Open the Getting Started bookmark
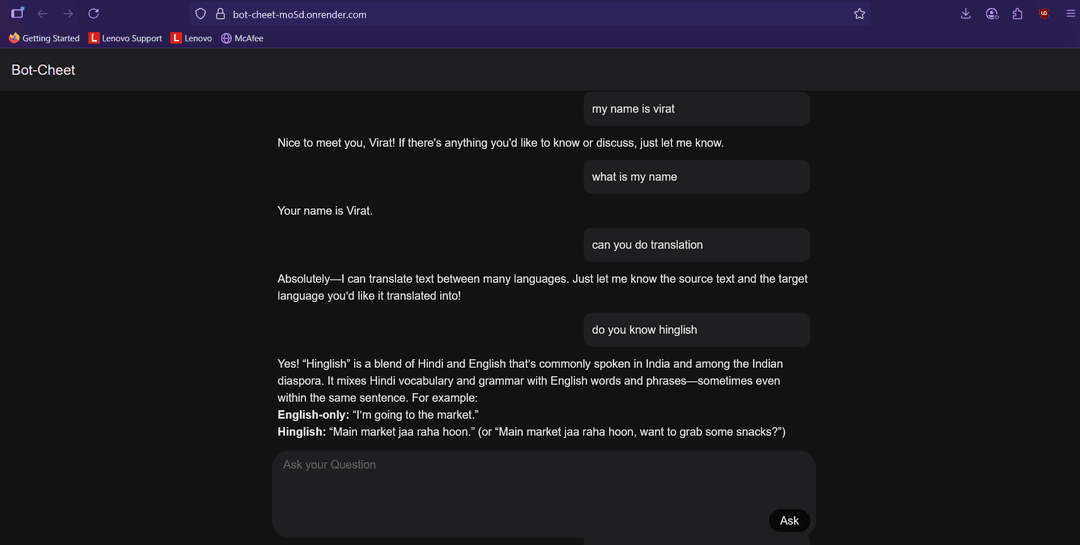1080x545 pixels. [x=44, y=38]
